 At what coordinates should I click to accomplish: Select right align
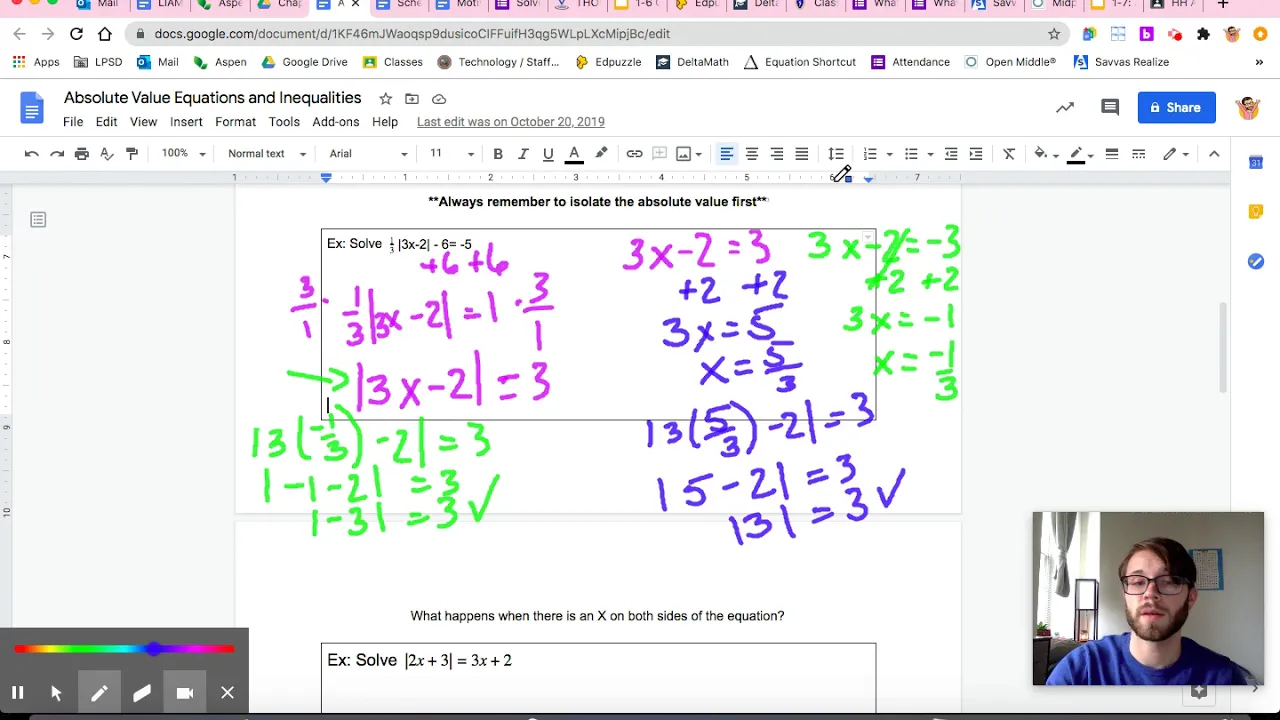[777, 154]
